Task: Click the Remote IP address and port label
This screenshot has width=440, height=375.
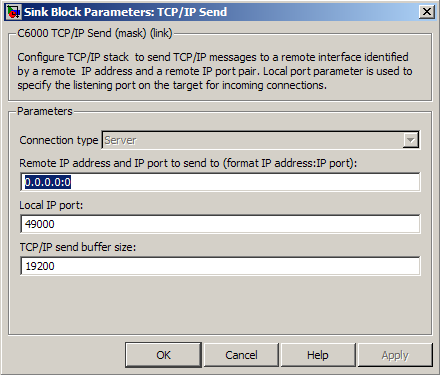Action: [x=188, y=163]
